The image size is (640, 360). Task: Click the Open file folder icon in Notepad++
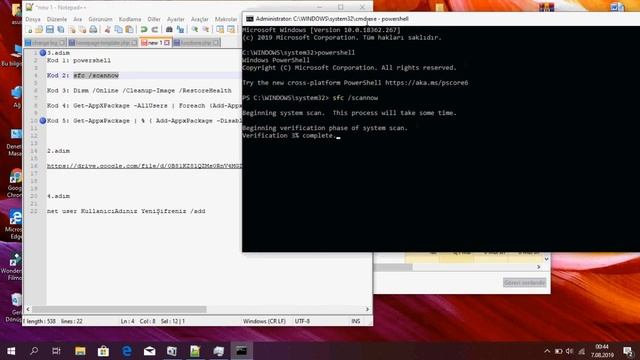coord(39,29)
